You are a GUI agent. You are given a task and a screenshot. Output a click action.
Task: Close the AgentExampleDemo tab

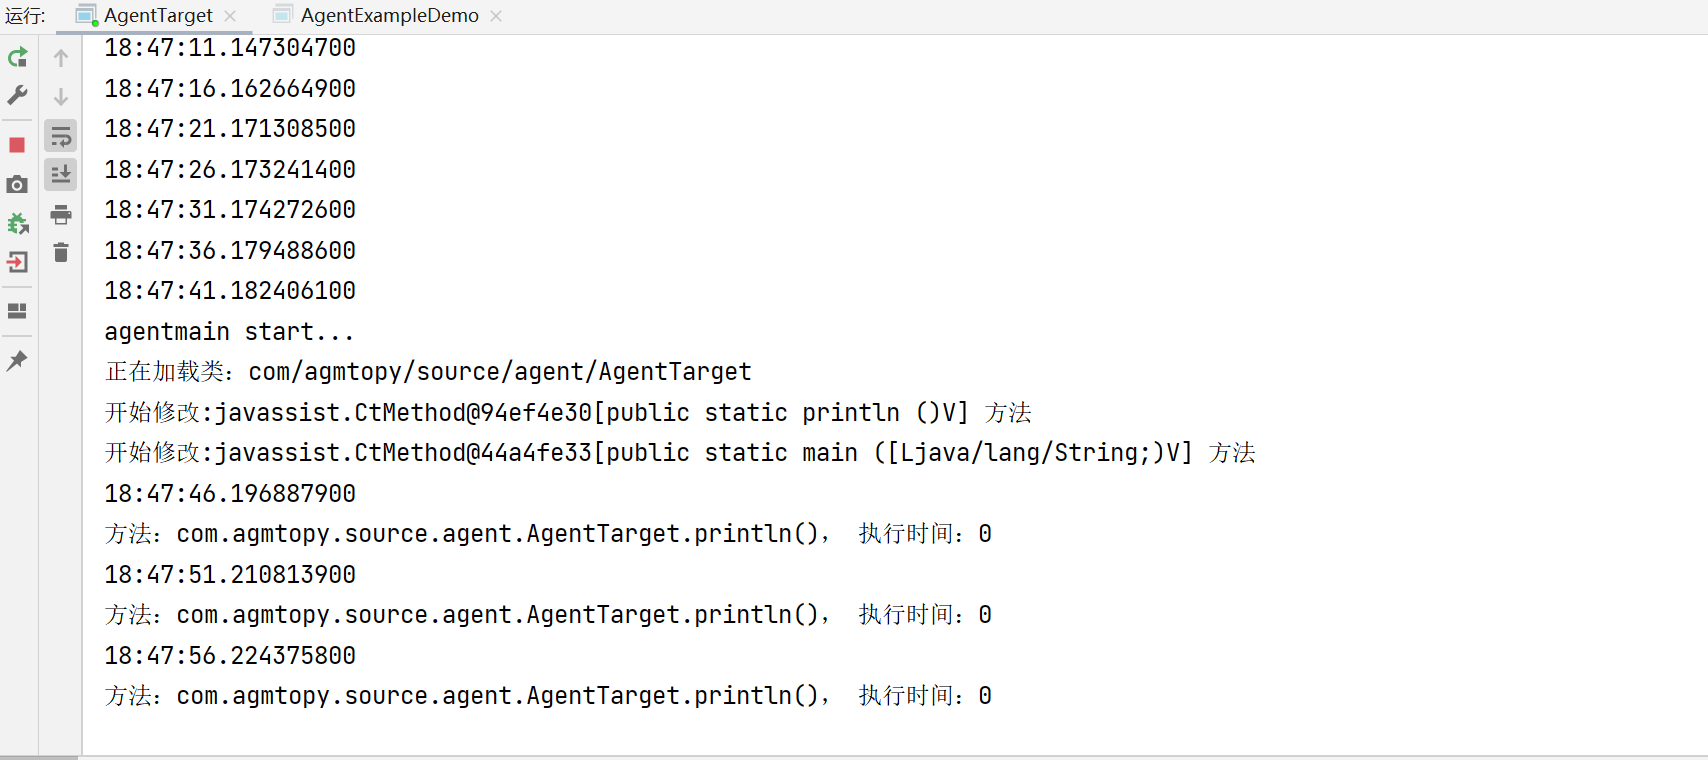[496, 16]
